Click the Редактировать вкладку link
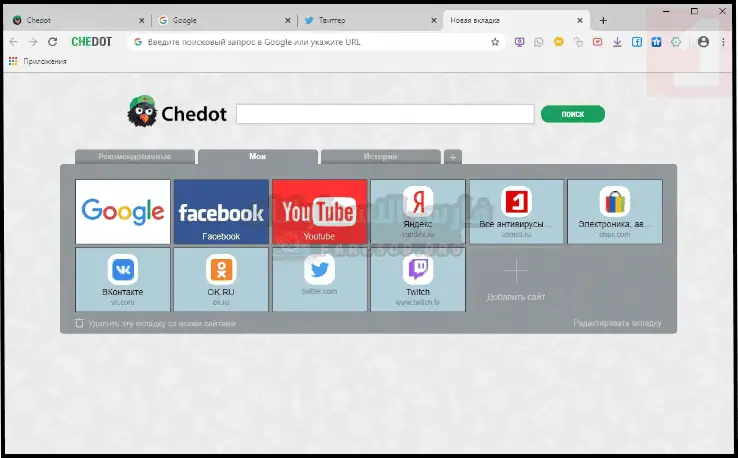 pyautogui.click(x=617, y=323)
